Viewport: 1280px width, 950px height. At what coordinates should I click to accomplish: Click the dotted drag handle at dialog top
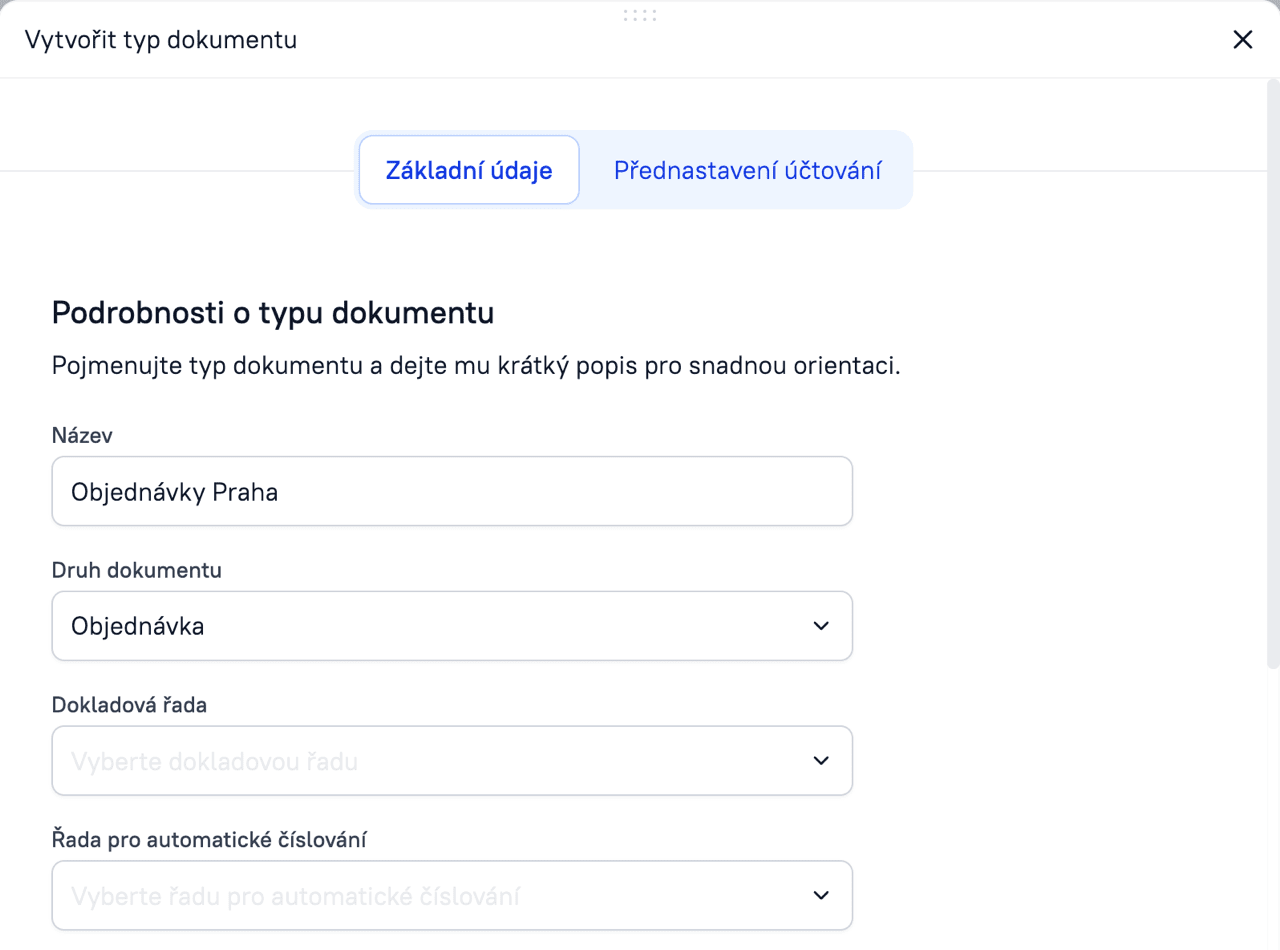pos(640,15)
